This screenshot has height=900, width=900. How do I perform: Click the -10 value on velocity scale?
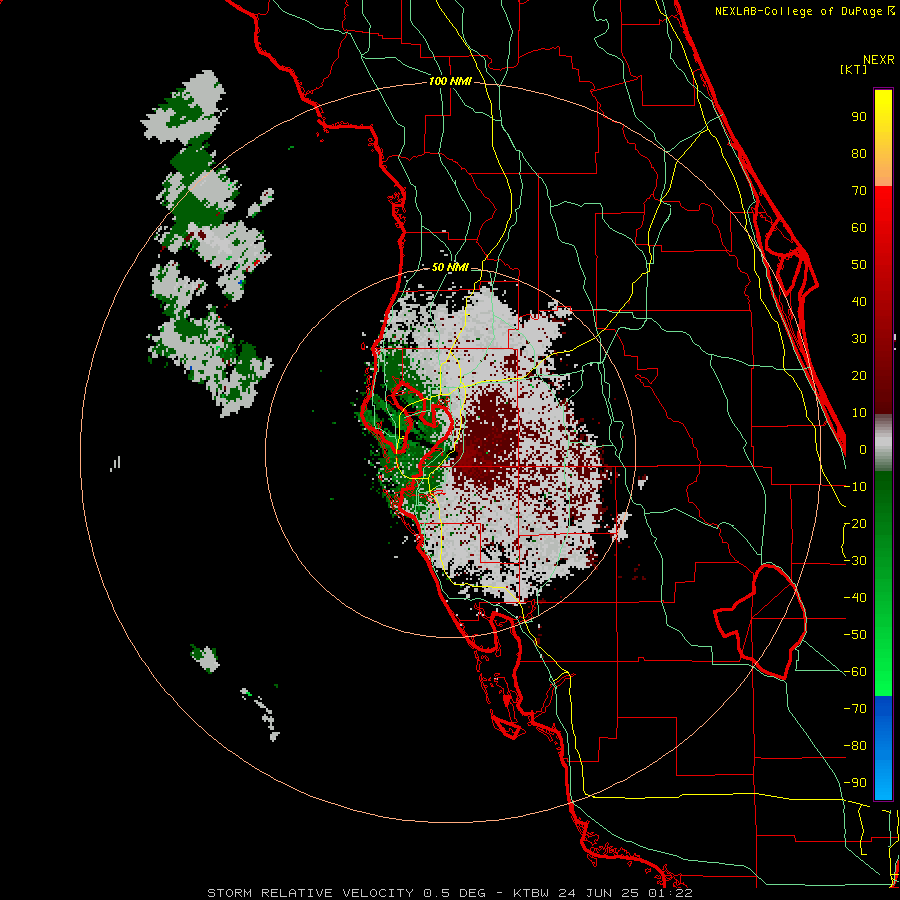(x=855, y=487)
